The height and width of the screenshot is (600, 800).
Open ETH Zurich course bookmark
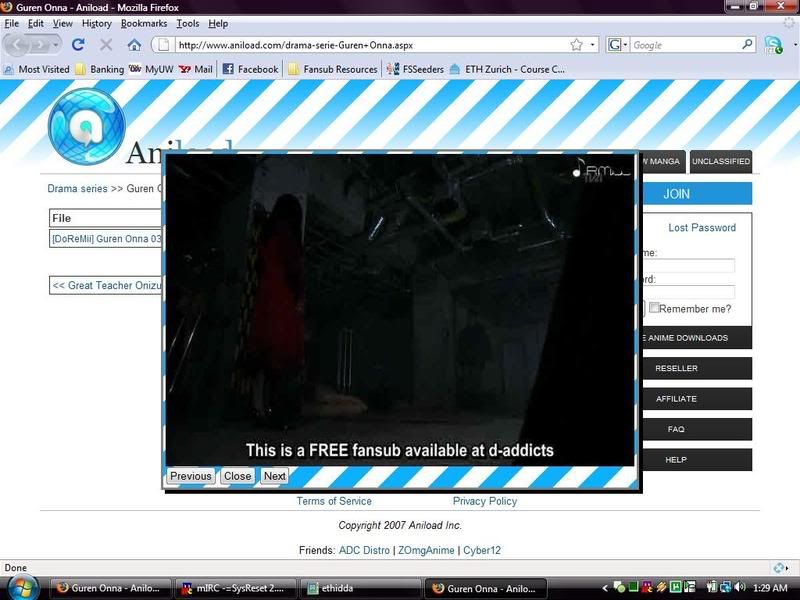point(507,69)
